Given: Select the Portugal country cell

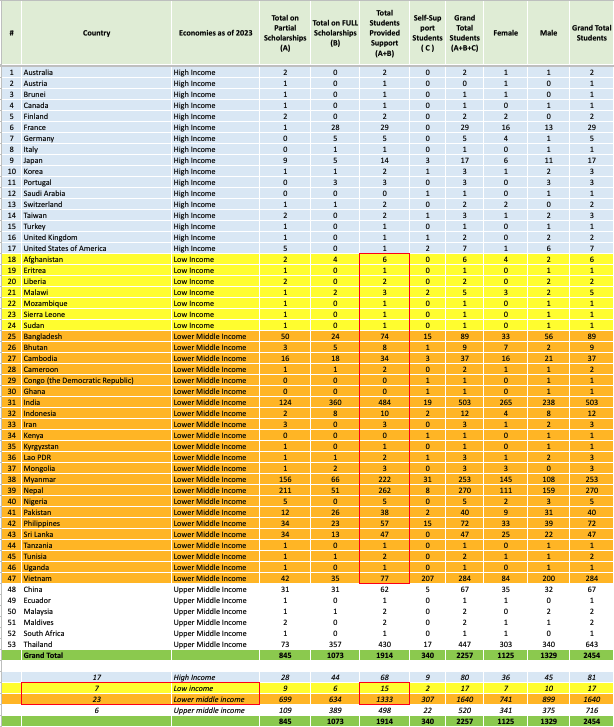Looking at the screenshot, I should (x=96, y=182).
